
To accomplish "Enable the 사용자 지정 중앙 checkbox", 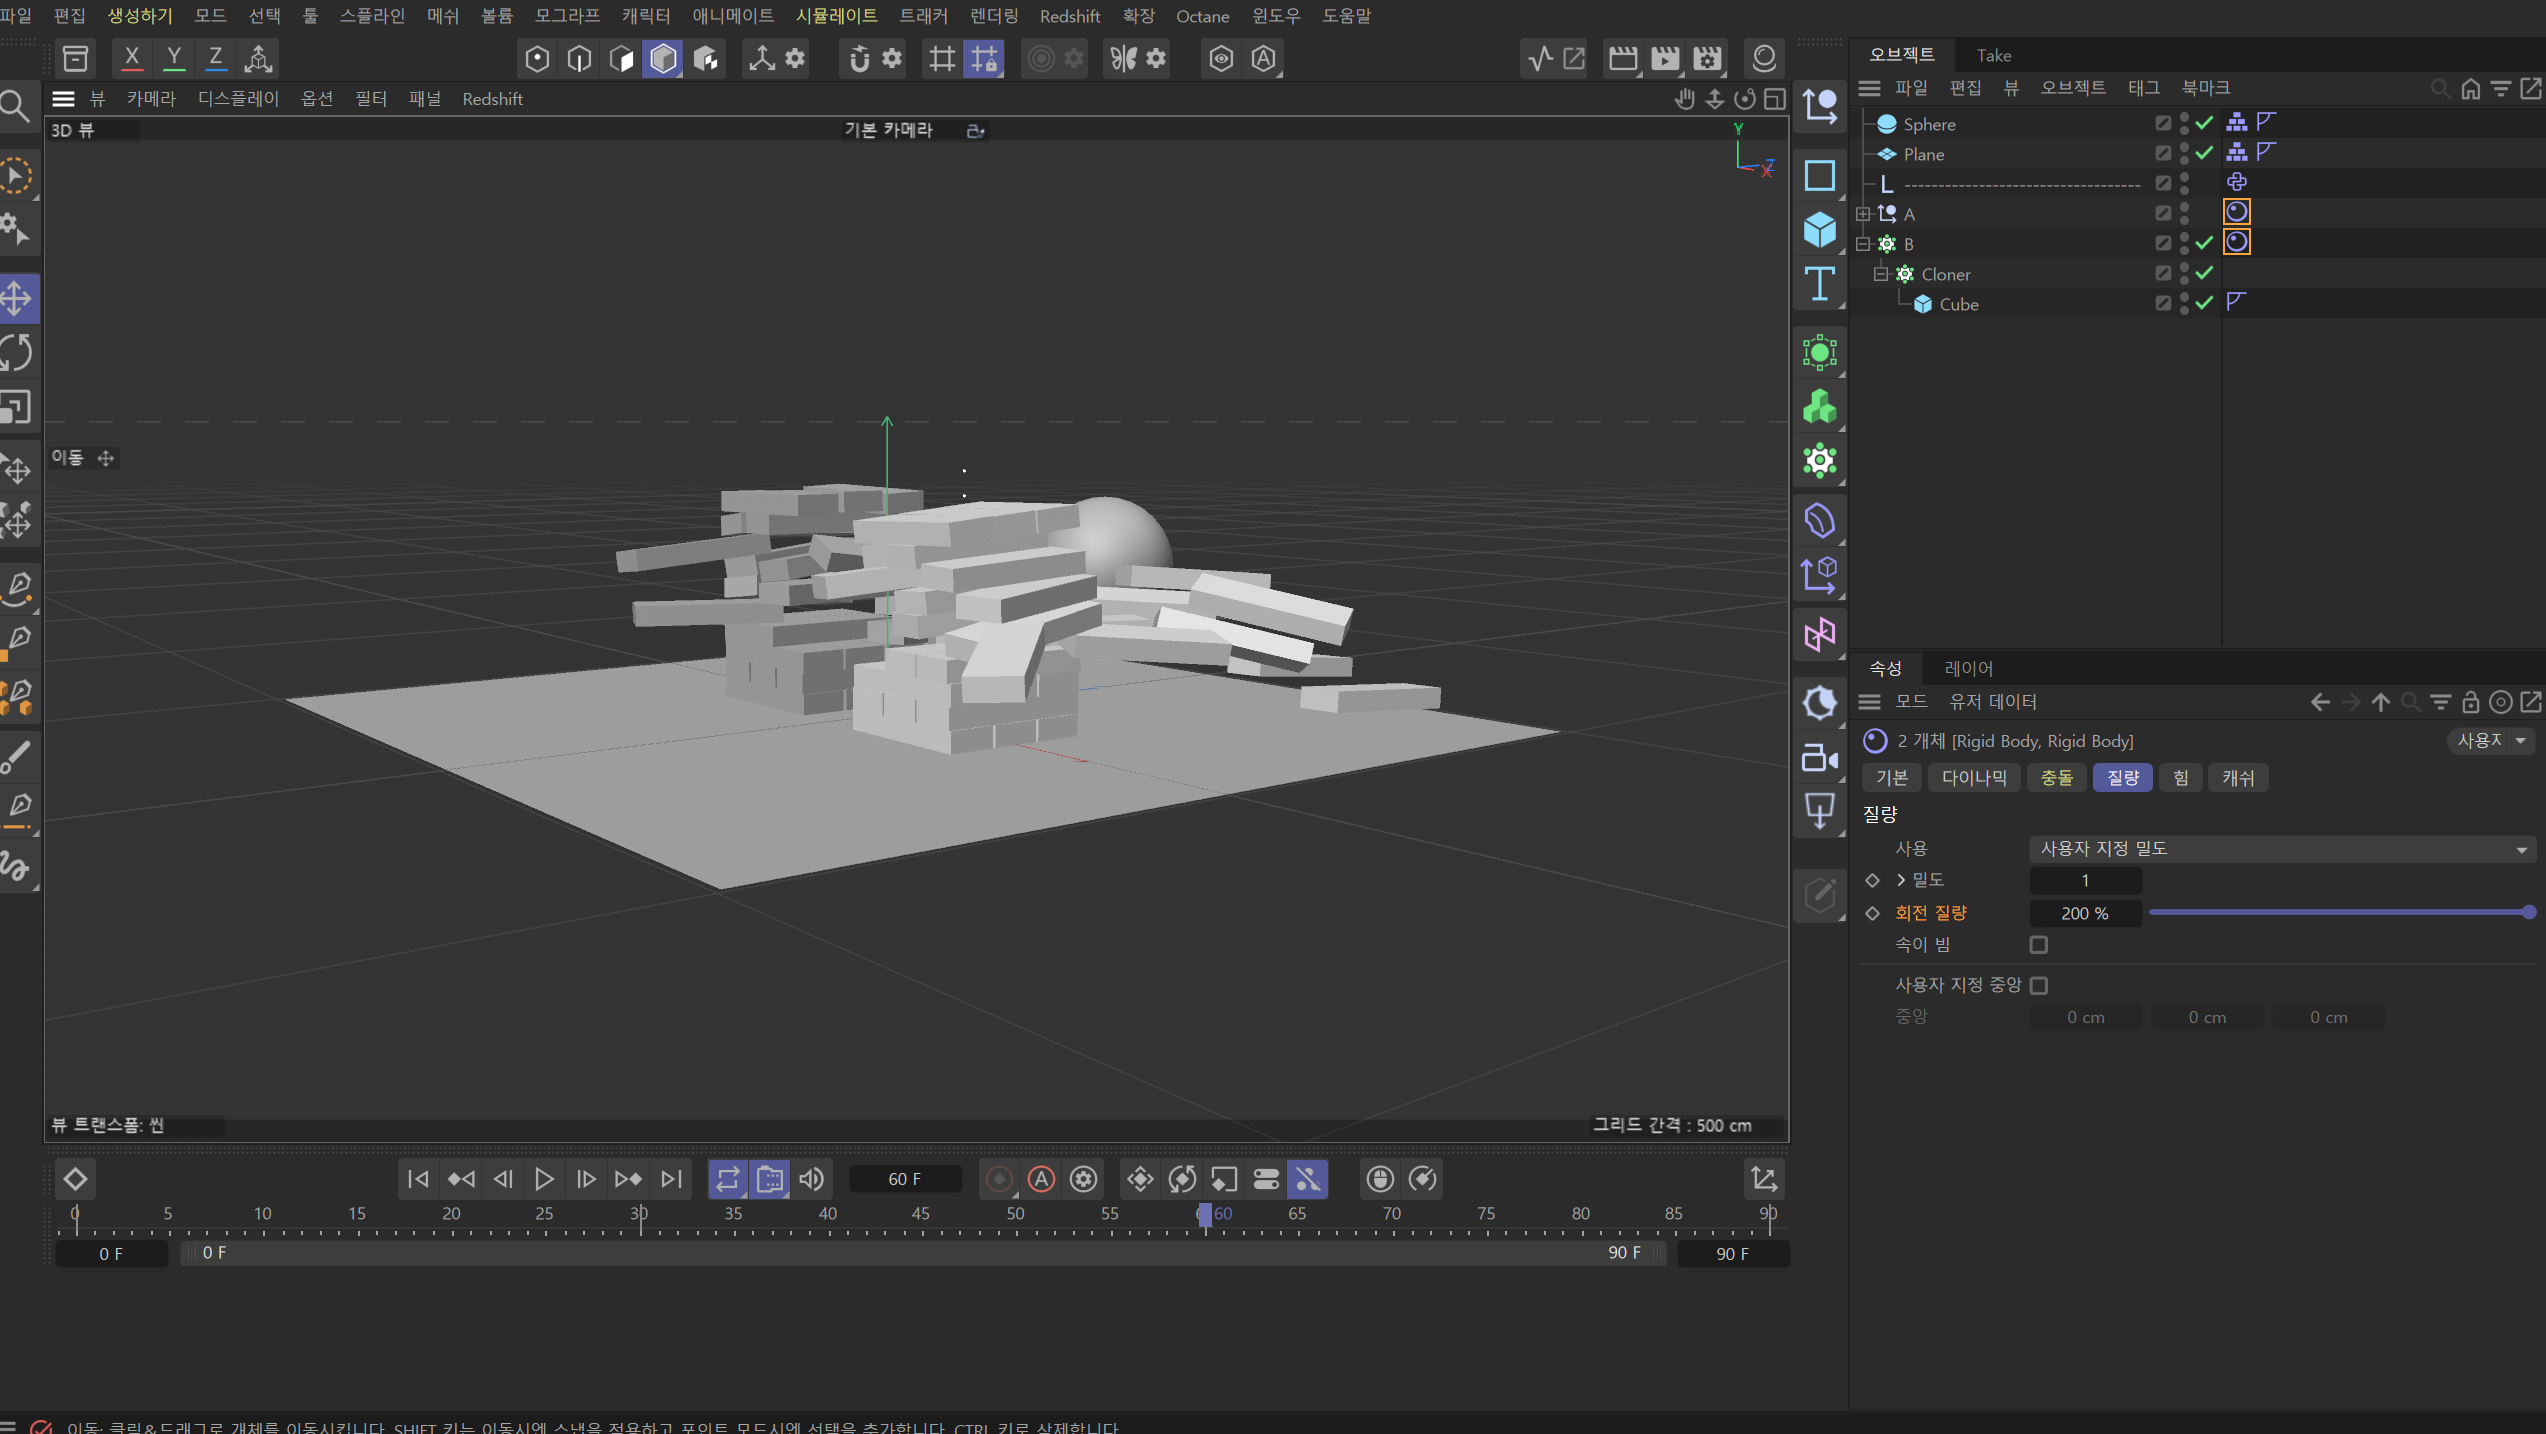I will pos(2038,986).
